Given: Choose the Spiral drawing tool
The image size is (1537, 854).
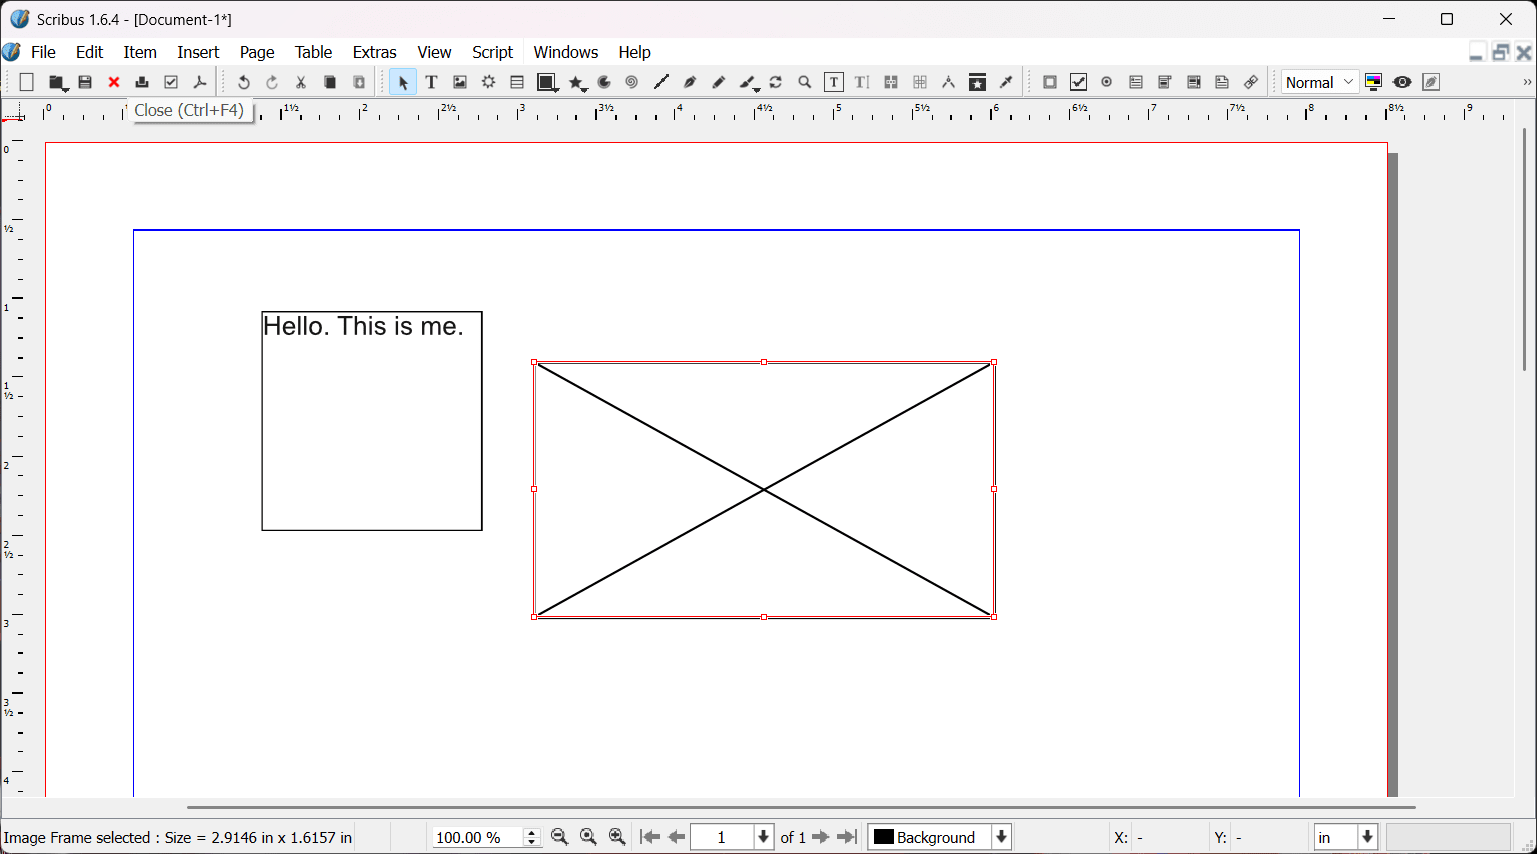Looking at the screenshot, I should click(x=632, y=83).
